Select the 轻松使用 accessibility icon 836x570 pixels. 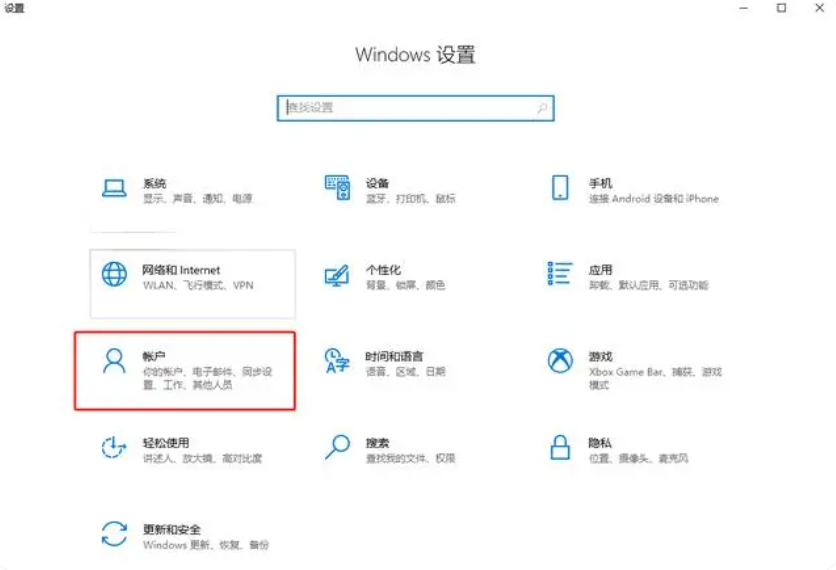pyautogui.click(x=115, y=448)
